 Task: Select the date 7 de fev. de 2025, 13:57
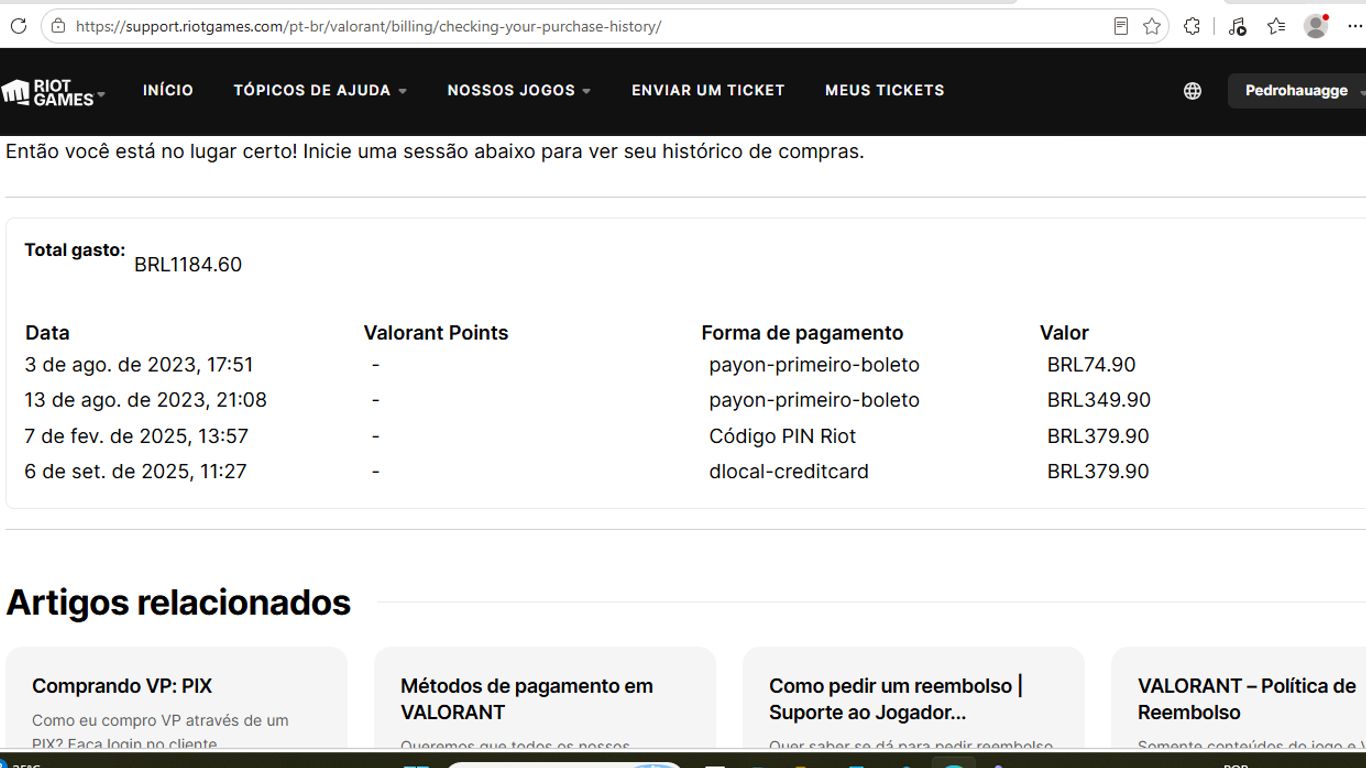click(136, 436)
